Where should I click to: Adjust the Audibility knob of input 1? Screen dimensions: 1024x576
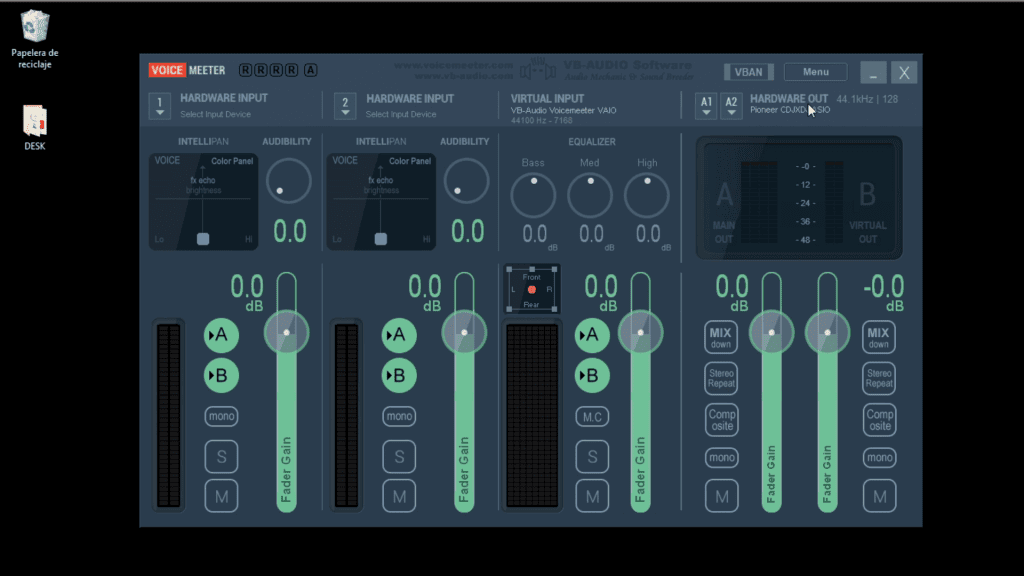pyautogui.click(x=288, y=181)
